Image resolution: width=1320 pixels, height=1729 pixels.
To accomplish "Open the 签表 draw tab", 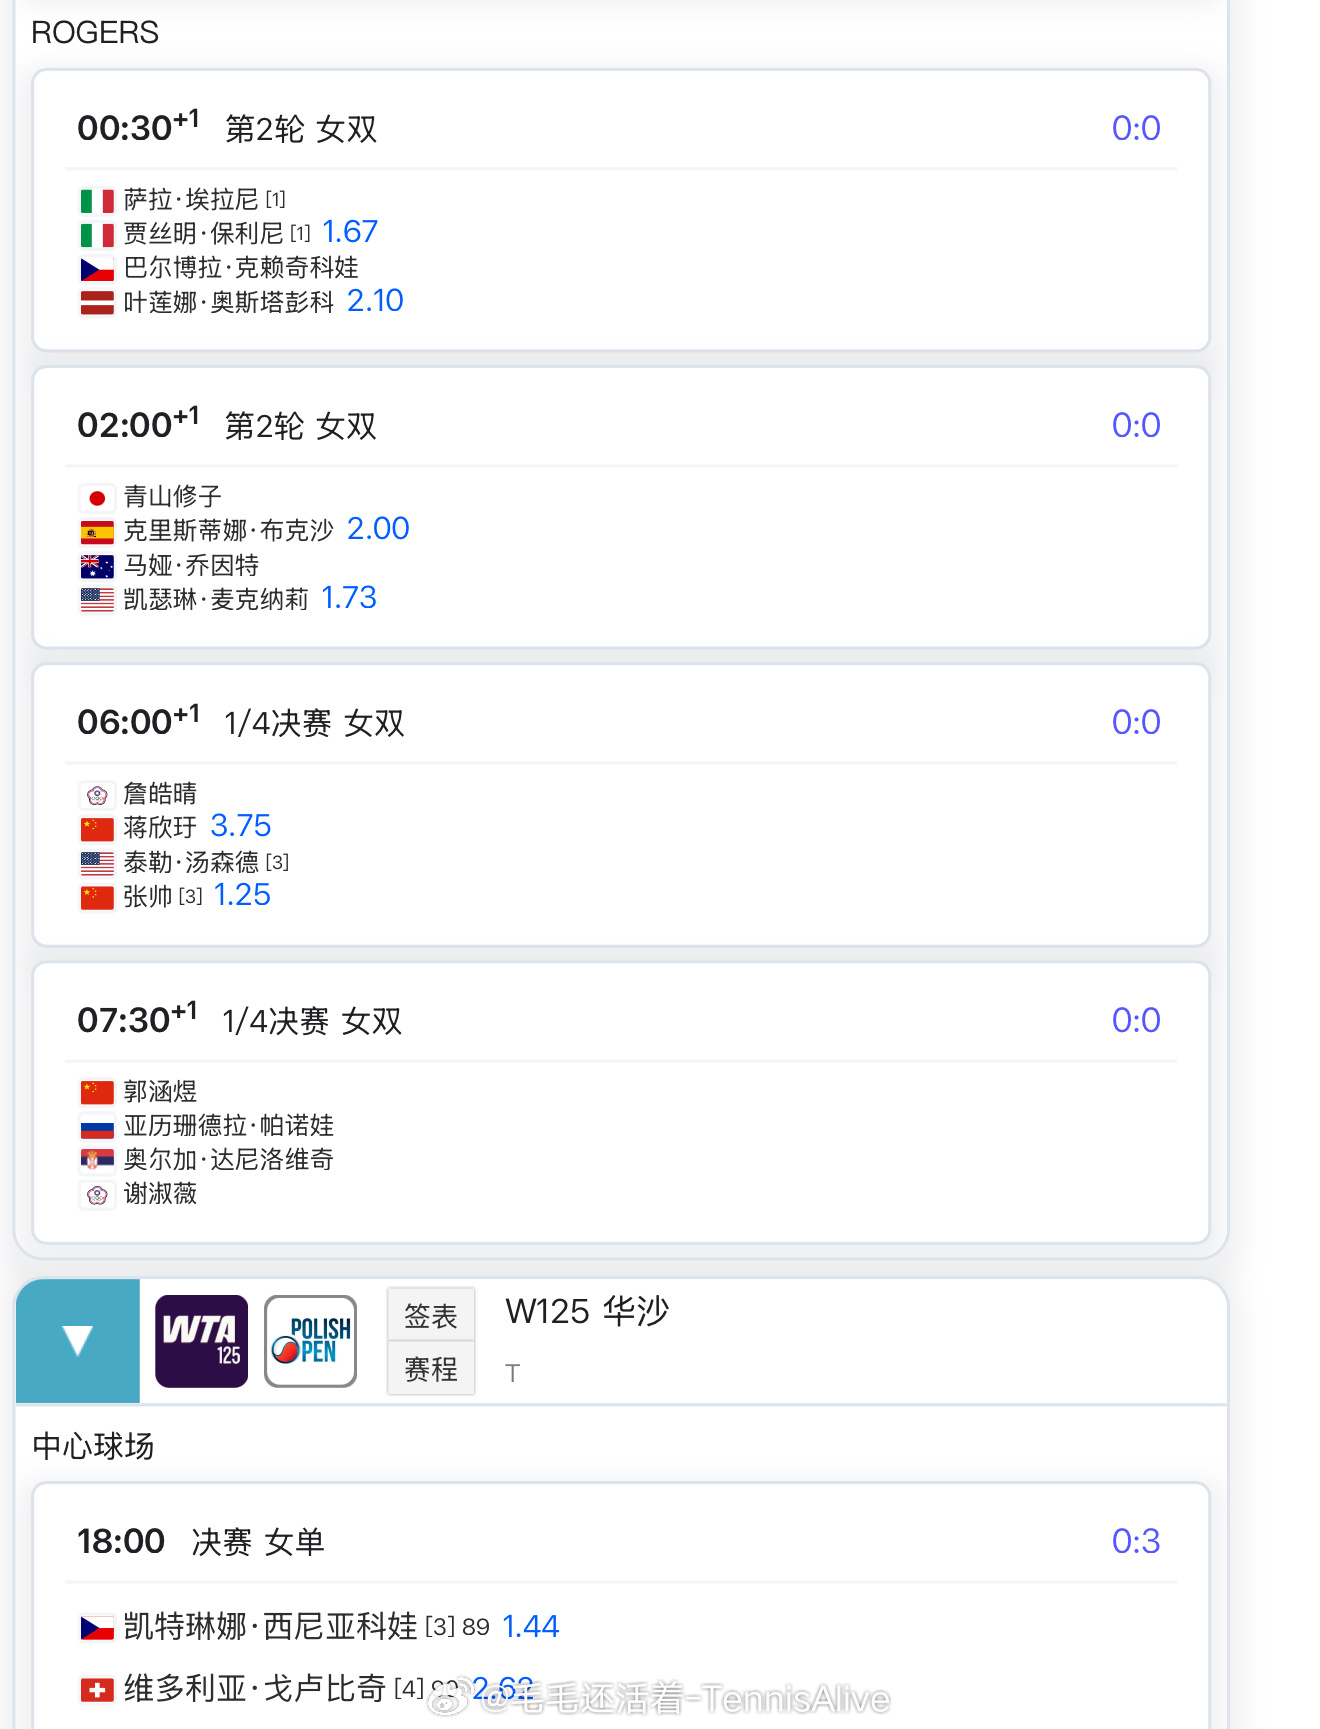I will pyautogui.click(x=431, y=1316).
